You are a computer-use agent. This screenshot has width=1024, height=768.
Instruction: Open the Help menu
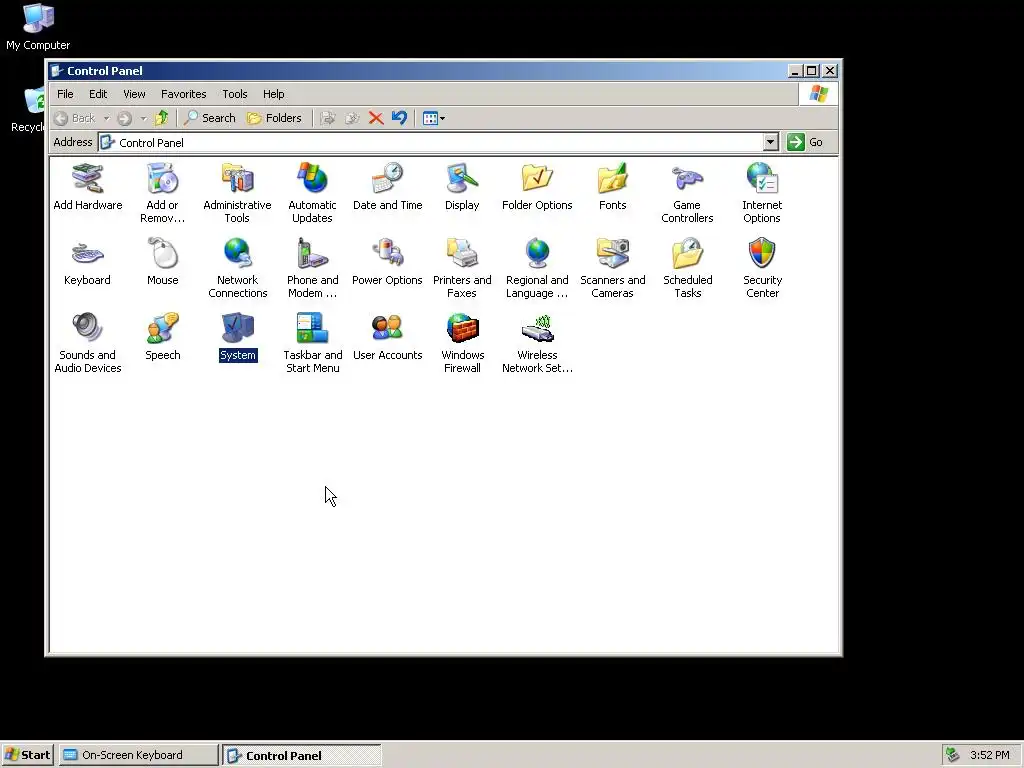click(x=274, y=94)
